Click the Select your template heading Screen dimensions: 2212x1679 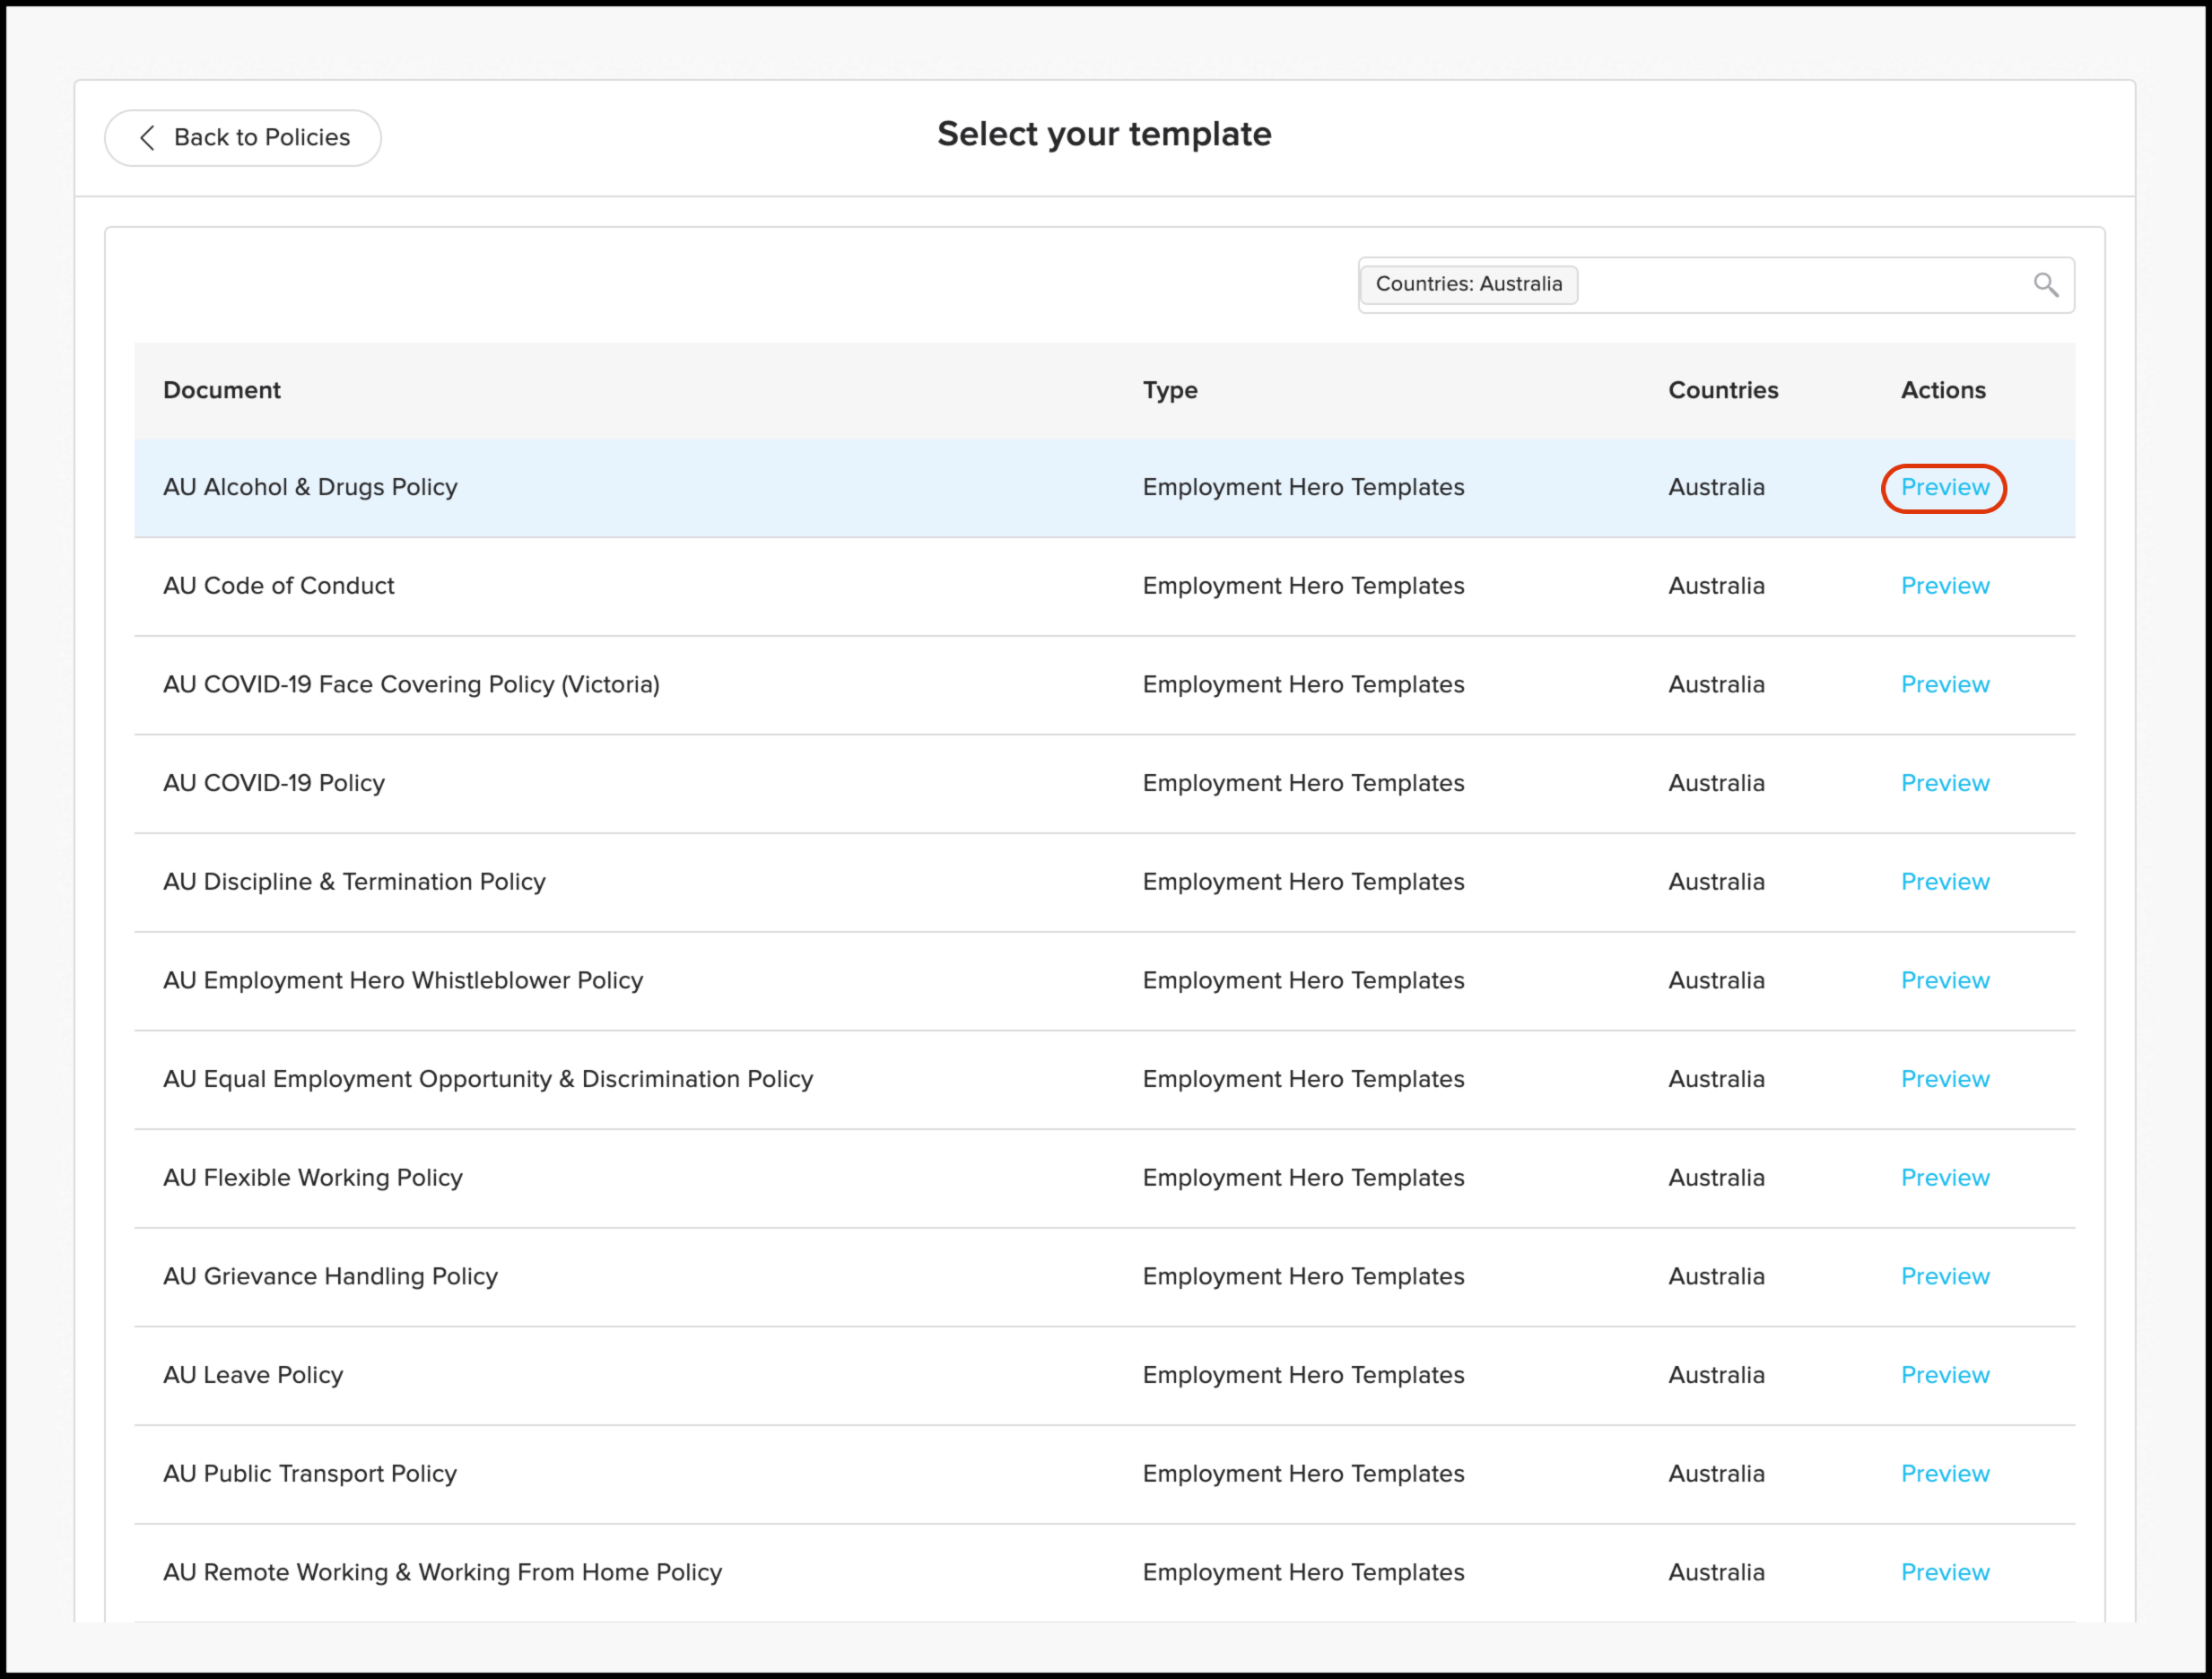[x=1104, y=134]
